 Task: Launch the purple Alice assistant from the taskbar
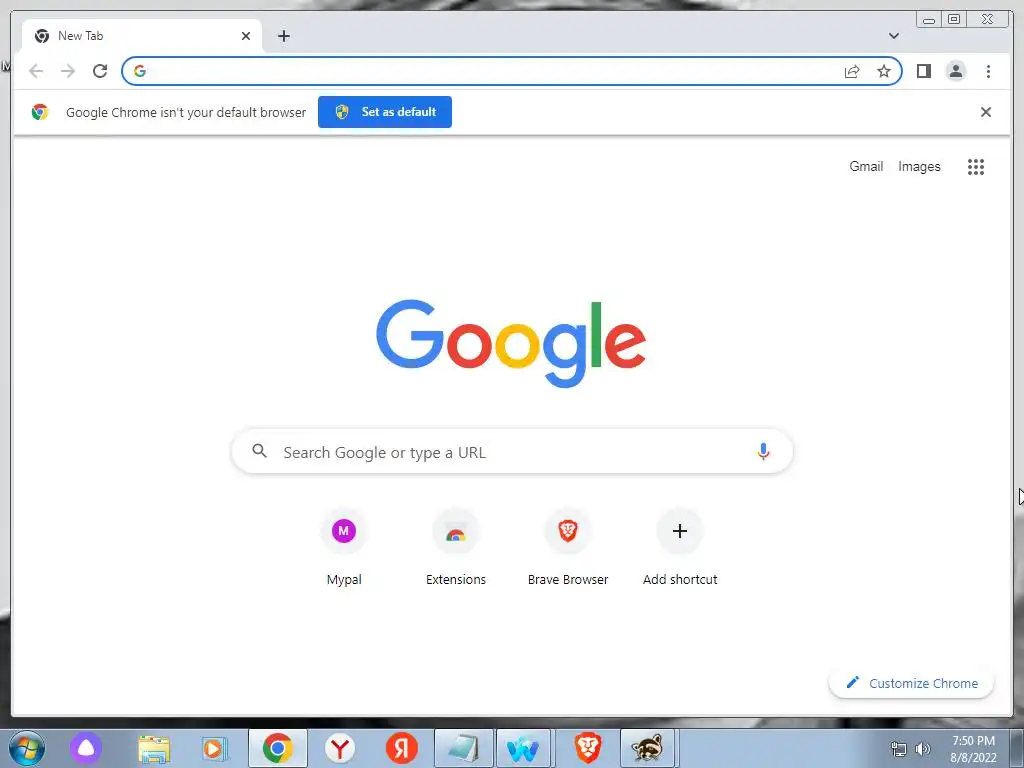point(86,748)
